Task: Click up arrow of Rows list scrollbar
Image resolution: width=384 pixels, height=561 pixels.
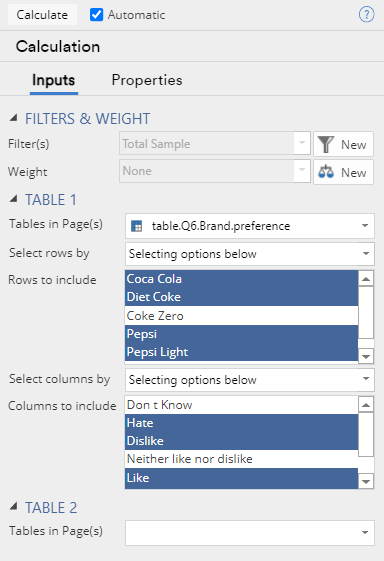Action: (366, 279)
